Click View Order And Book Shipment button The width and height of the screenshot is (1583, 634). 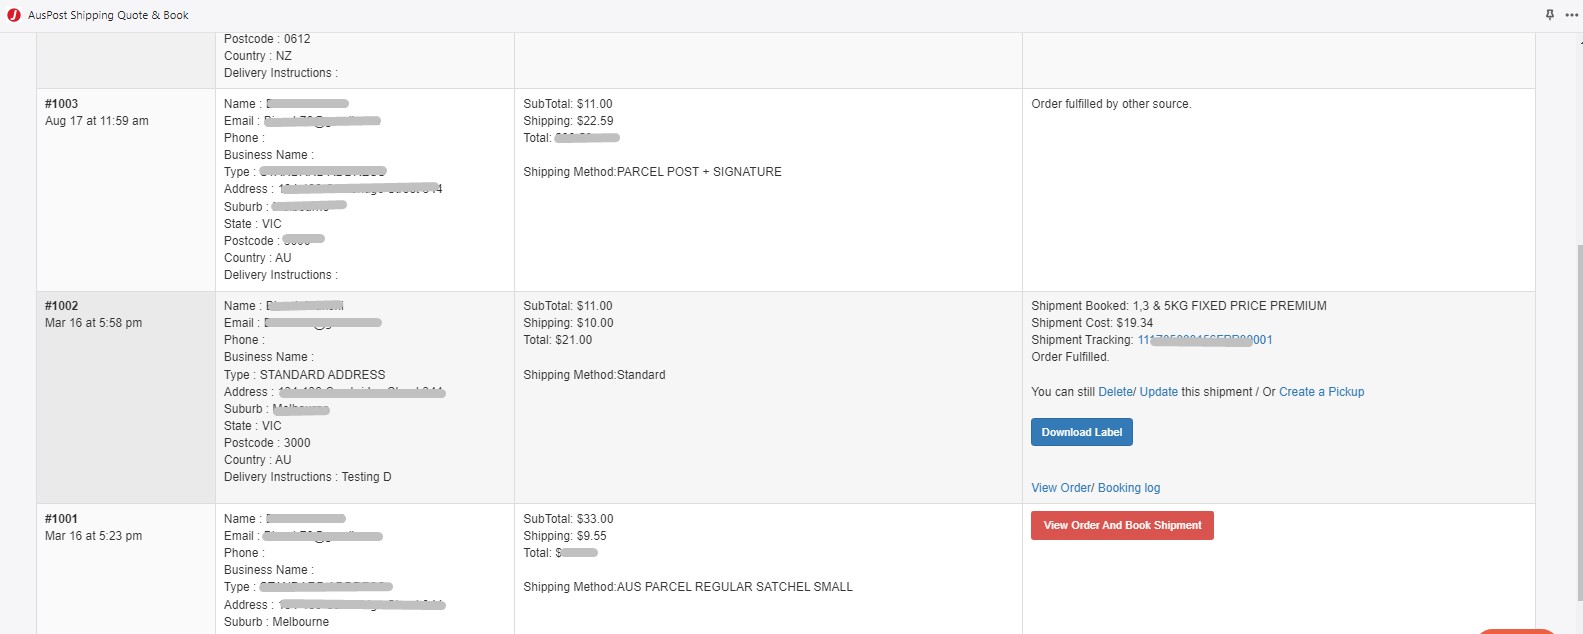[x=1122, y=525]
